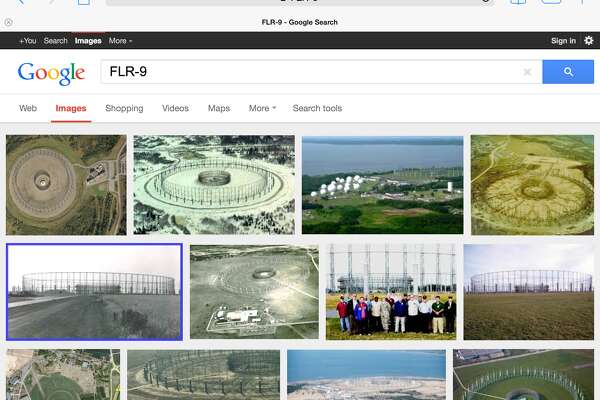Expand the More dropdown under search box

tap(262, 108)
